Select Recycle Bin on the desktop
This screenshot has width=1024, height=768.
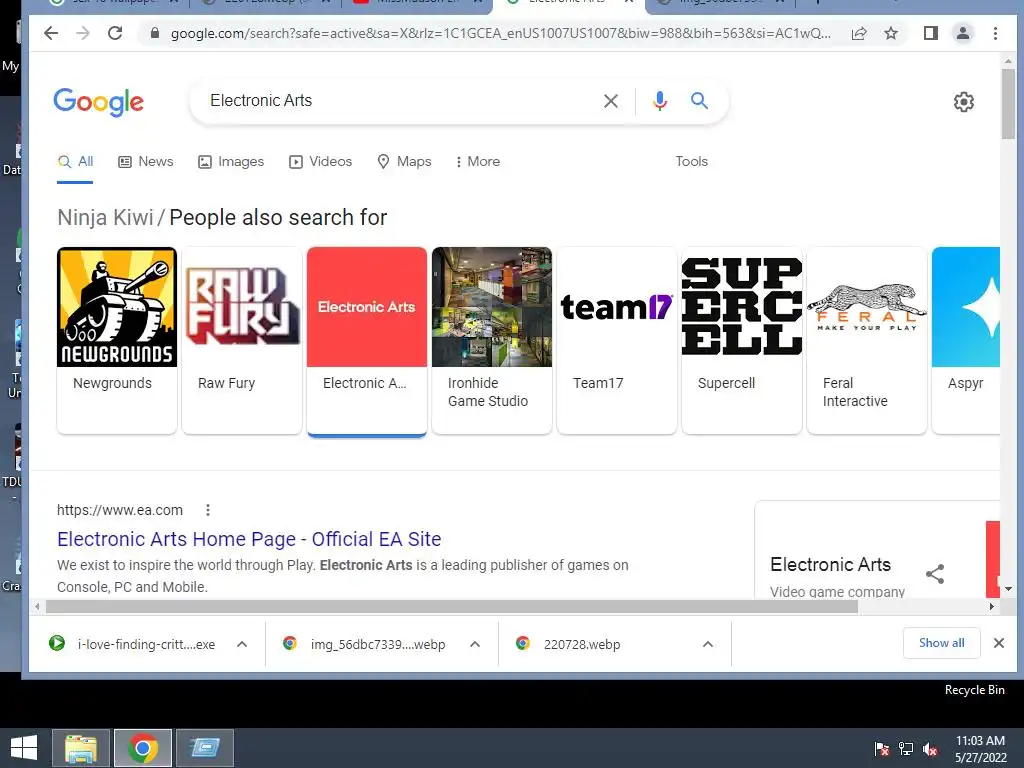pyautogui.click(x=974, y=690)
